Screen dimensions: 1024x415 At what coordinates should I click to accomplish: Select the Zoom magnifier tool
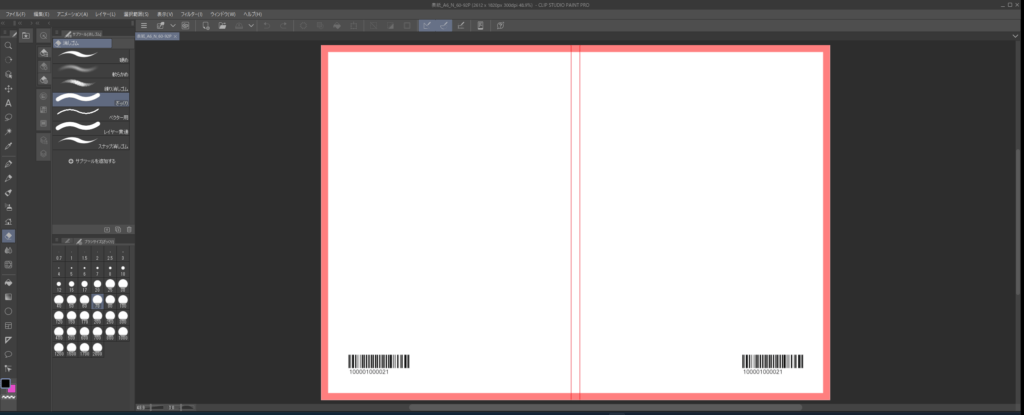point(8,46)
